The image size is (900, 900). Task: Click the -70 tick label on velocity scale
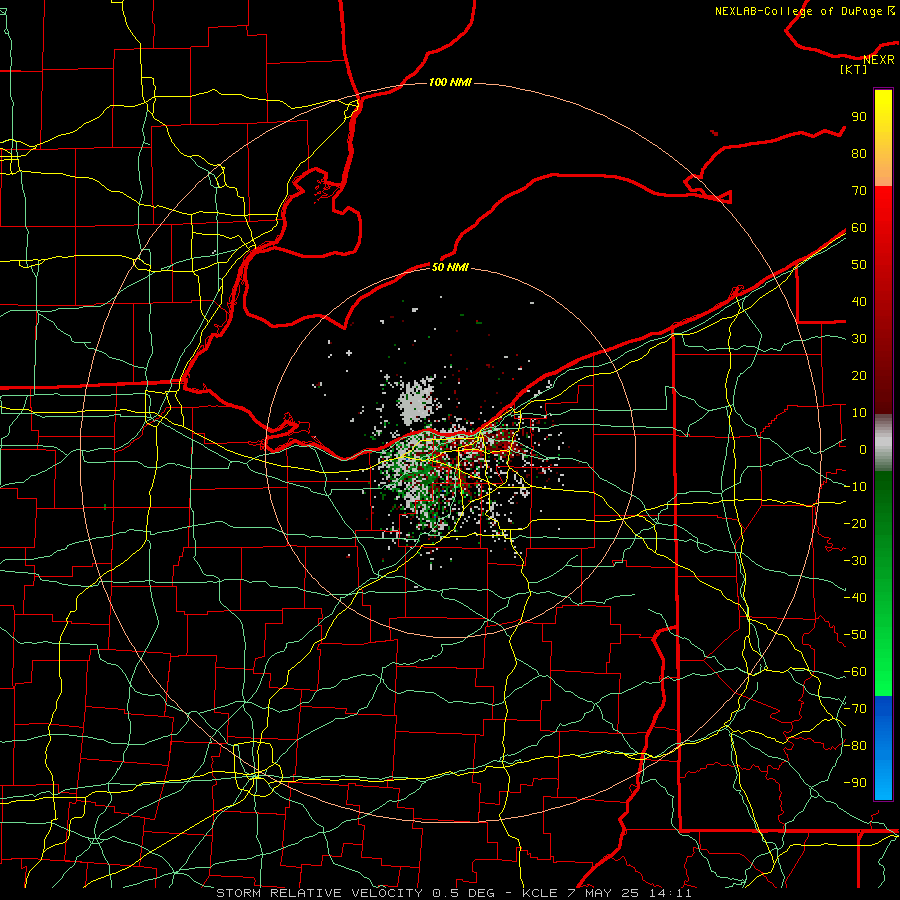(855, 709)
